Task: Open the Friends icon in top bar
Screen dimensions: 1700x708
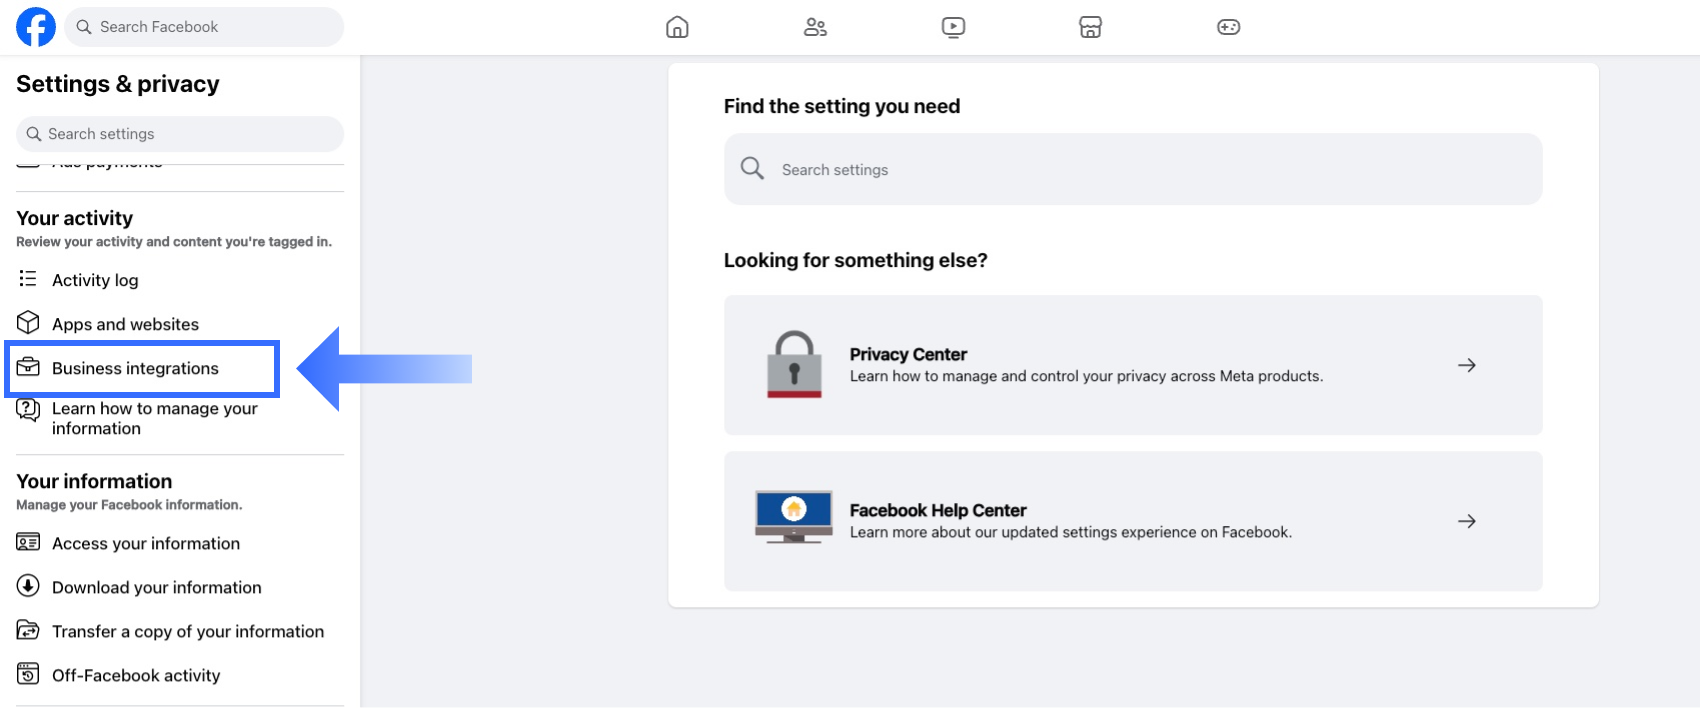Action: coord(815,27)
